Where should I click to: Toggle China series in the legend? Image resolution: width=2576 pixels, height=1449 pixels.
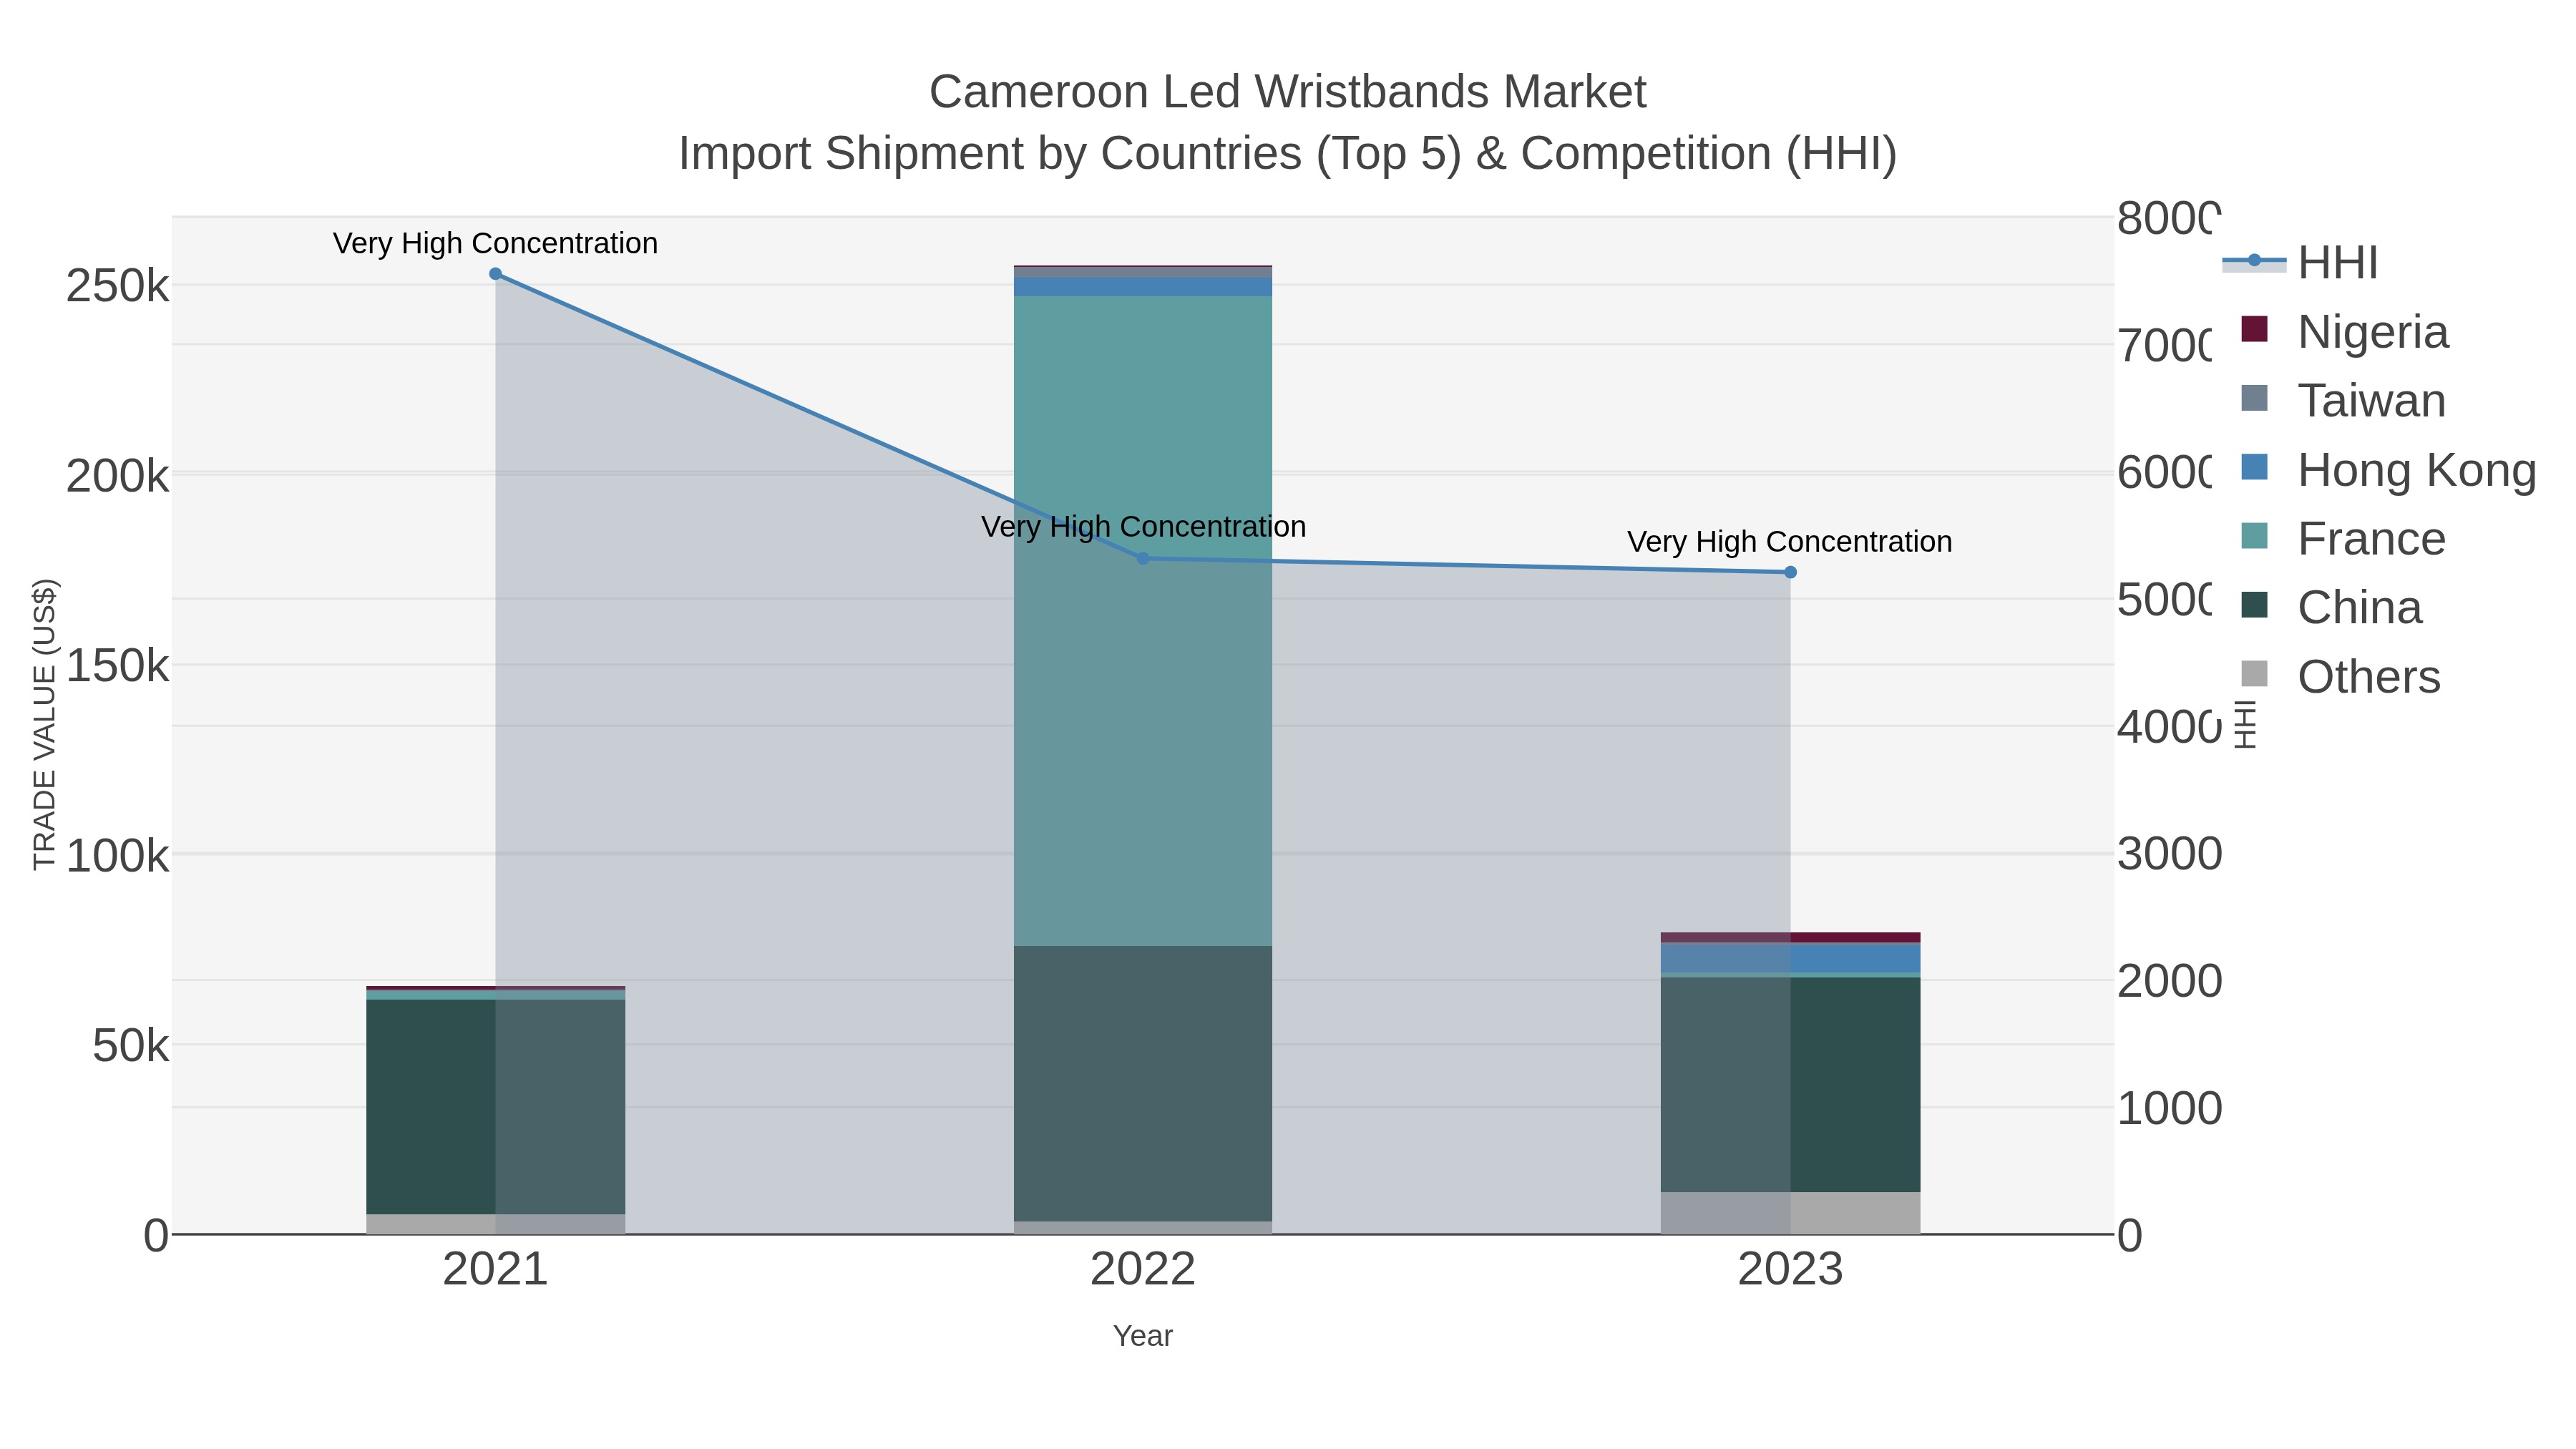pyautogui.click(x=2332, y=607)
